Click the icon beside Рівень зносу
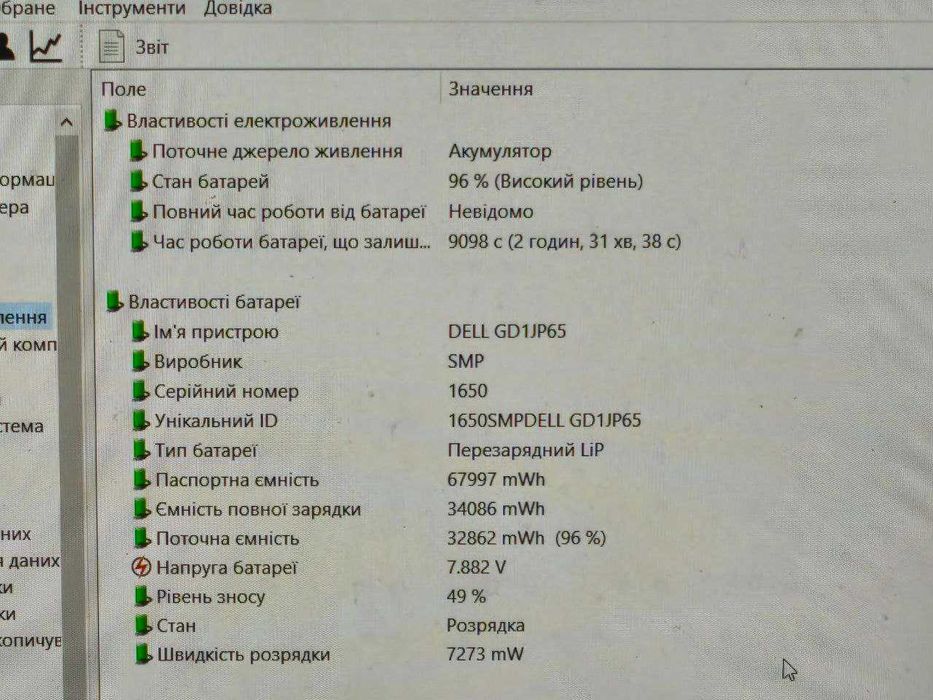 (x=143, y=596)
